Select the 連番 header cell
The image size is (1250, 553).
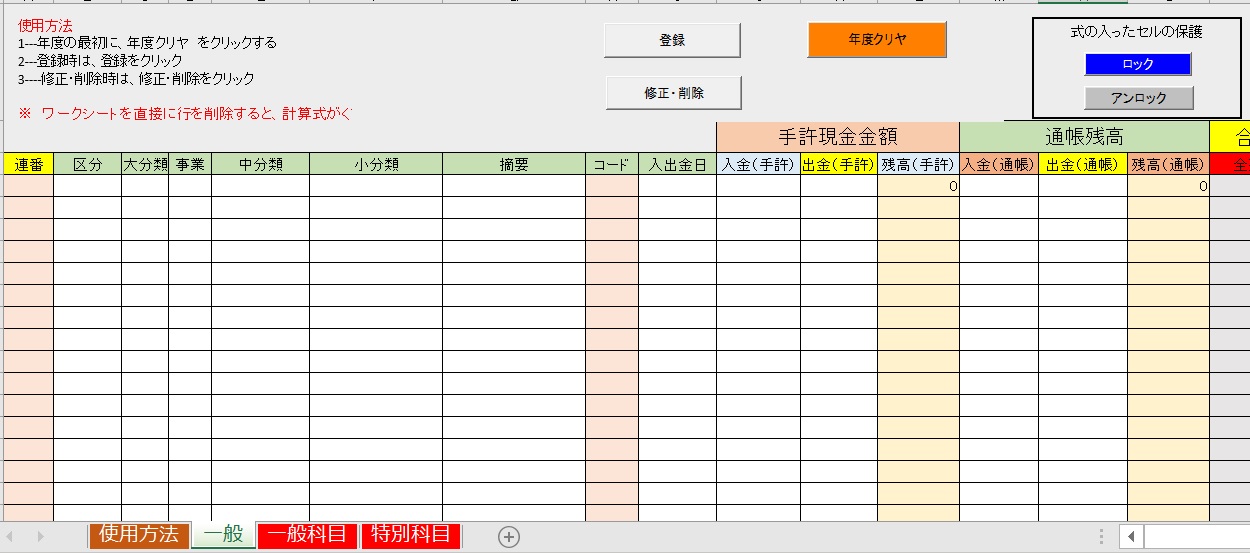point(28,165)
